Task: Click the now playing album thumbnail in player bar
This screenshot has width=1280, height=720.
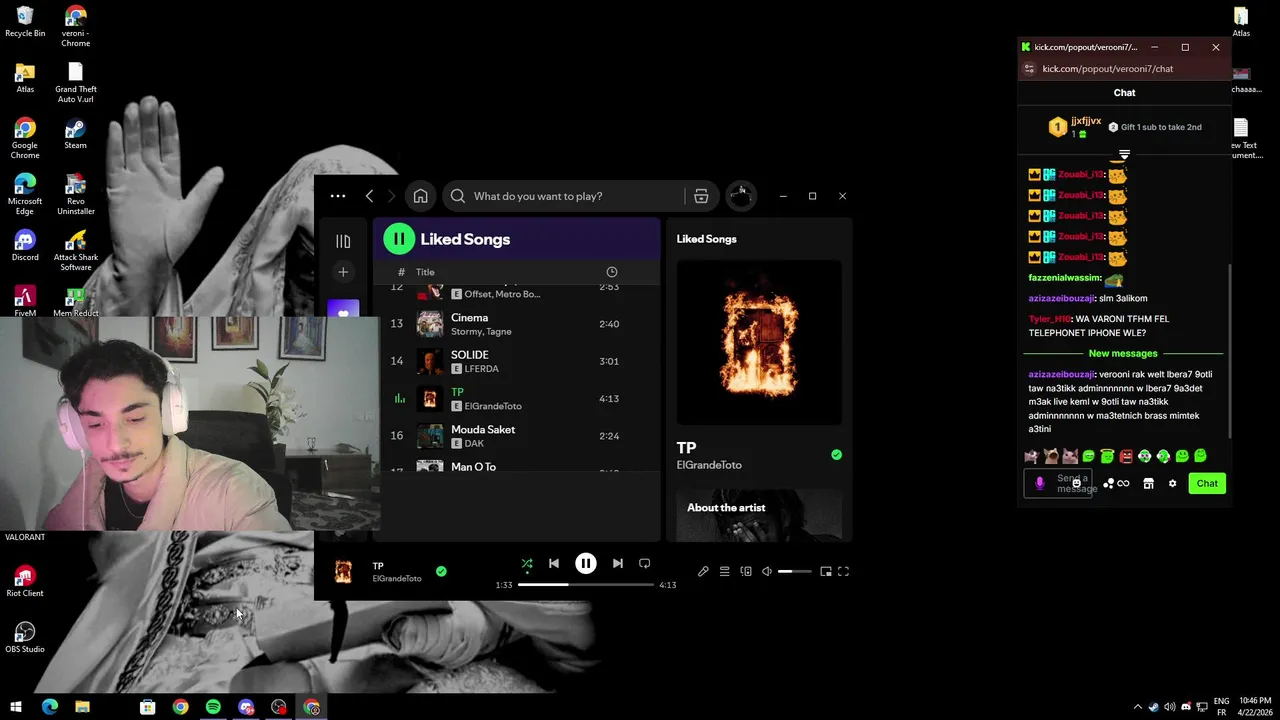Action: click(x=343, y=572)
